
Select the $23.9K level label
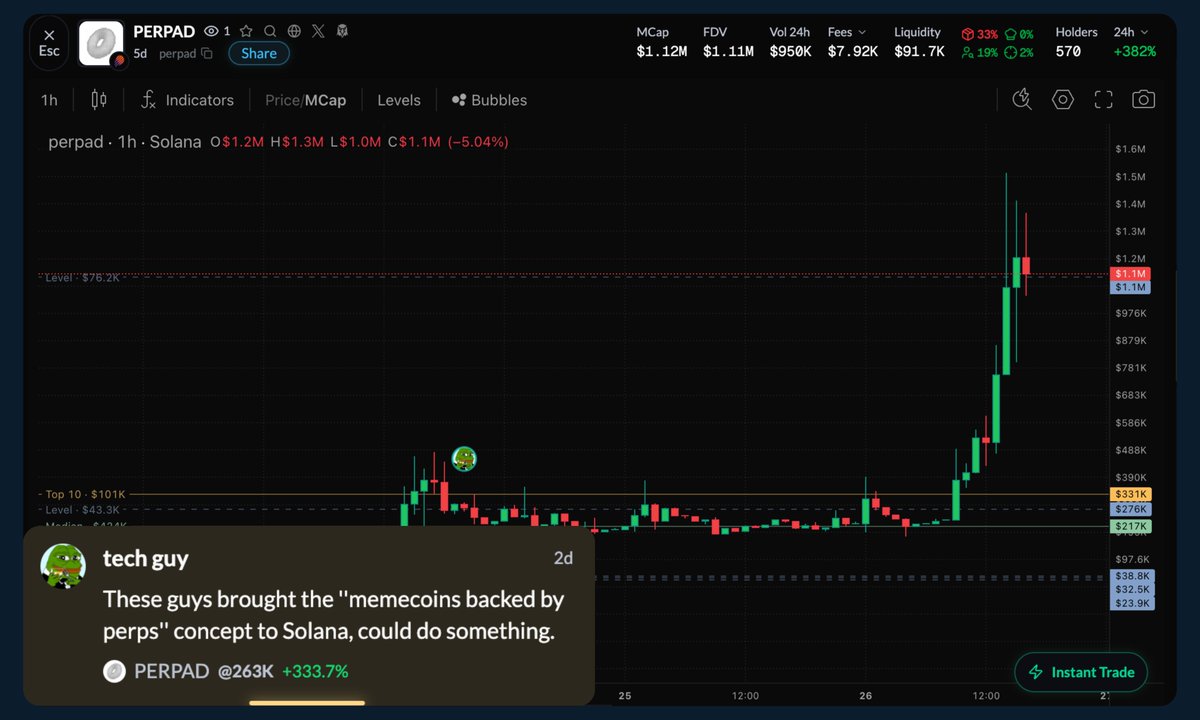(x=1132, y=603)
